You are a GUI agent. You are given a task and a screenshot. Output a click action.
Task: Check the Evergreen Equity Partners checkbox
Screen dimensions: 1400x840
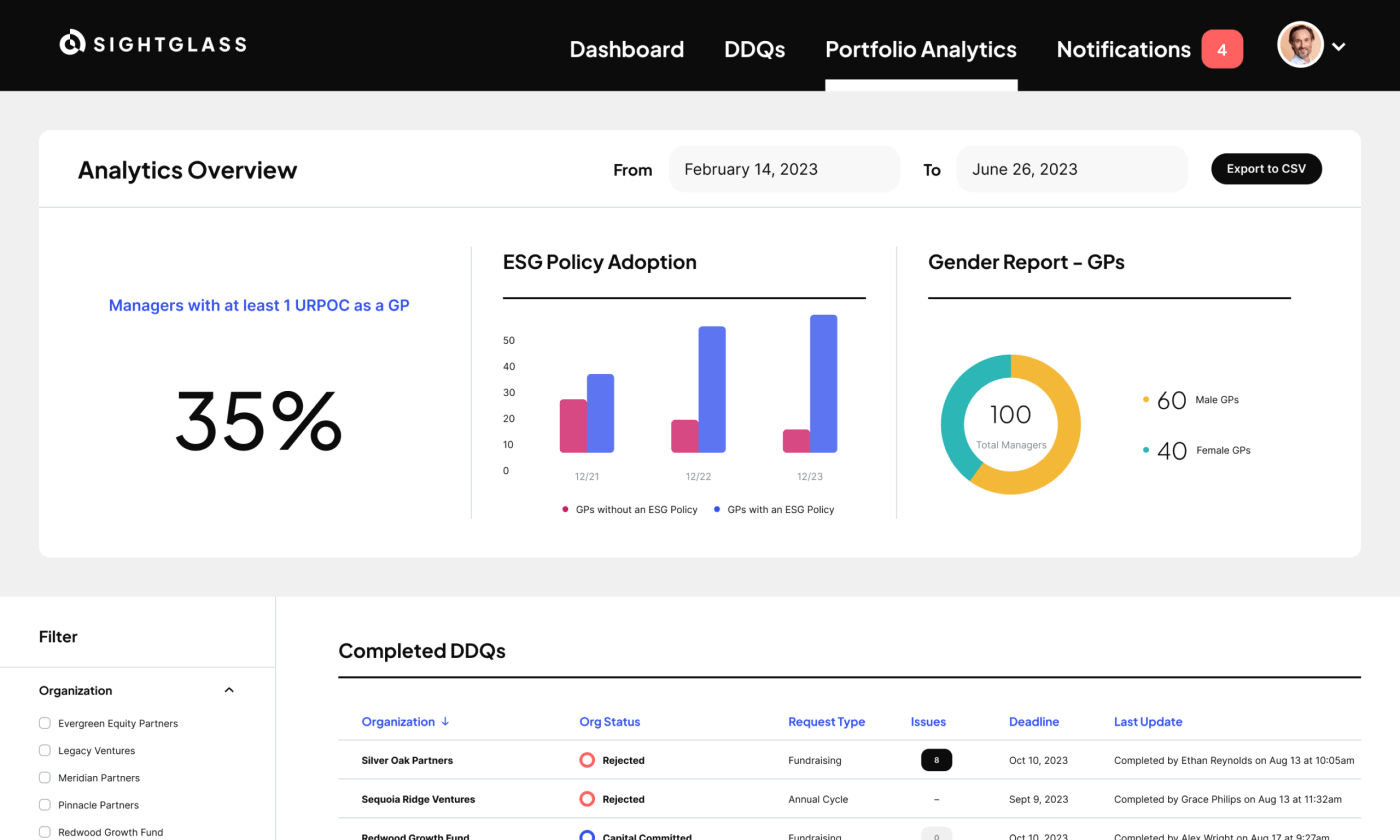point(44,723)
